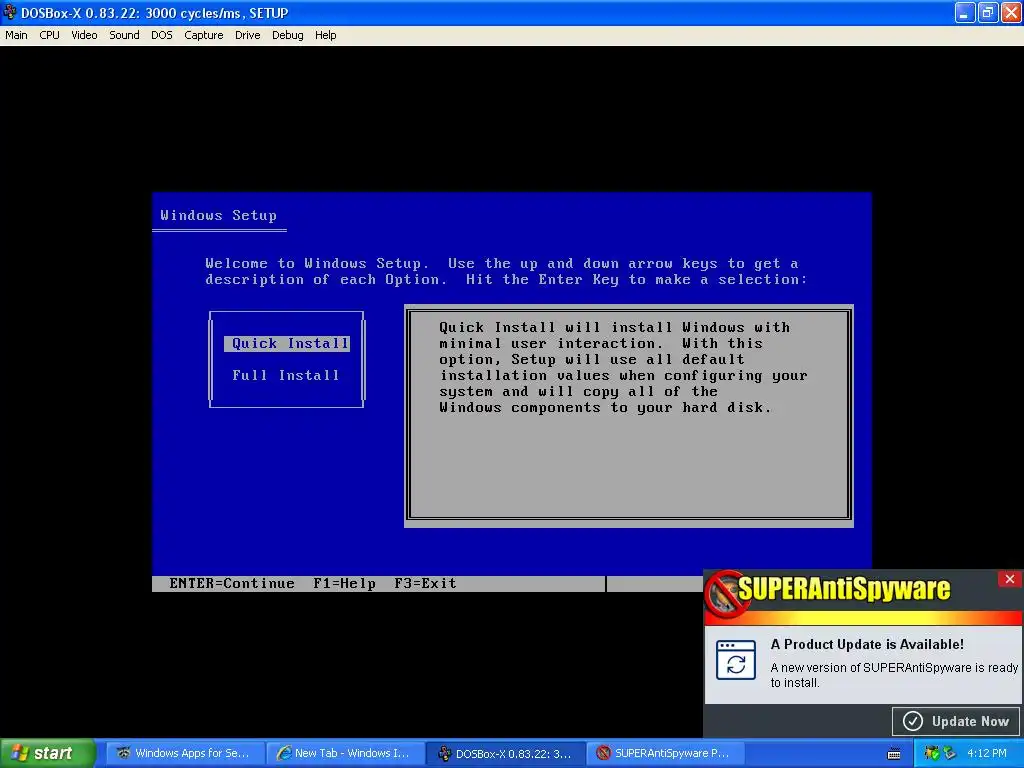Click the DOSBox-X title bar icon
The image size is (1024, 768).
click(10, 12)
